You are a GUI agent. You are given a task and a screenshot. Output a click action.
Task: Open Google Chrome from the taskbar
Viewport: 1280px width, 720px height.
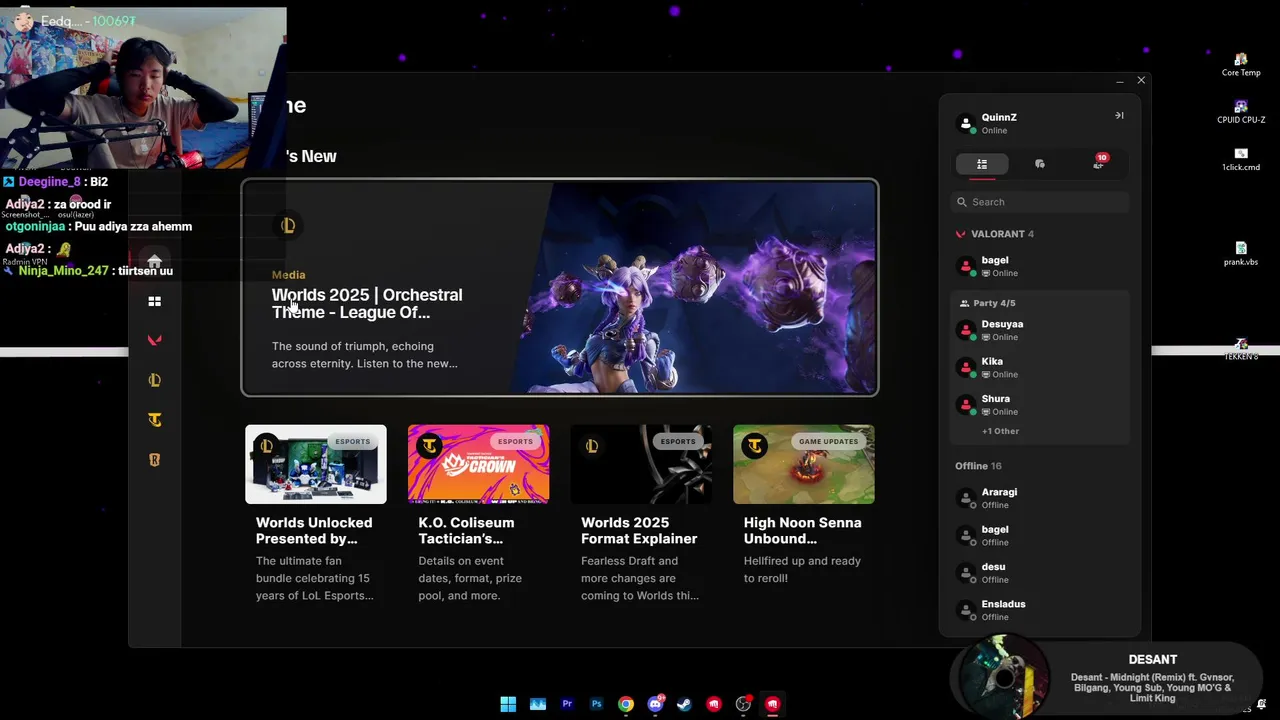(x=625, y=704)
